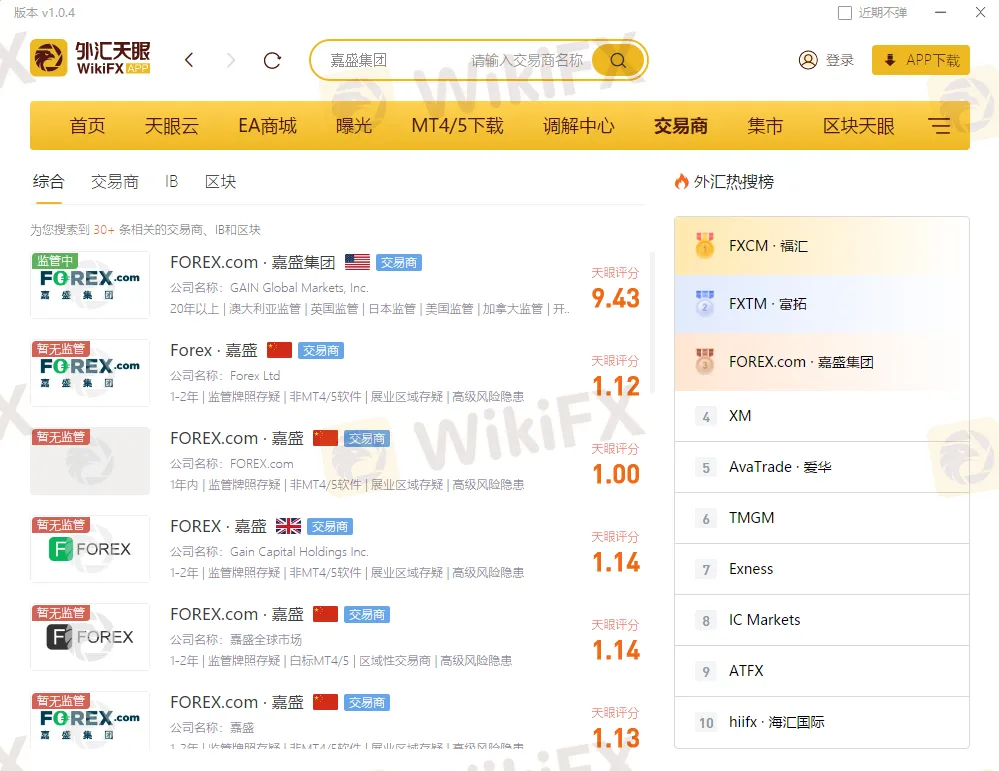999x771 pixels.
Task: Open the hamburger menu beside 区块天眼
Action: (x=940, y=125)
